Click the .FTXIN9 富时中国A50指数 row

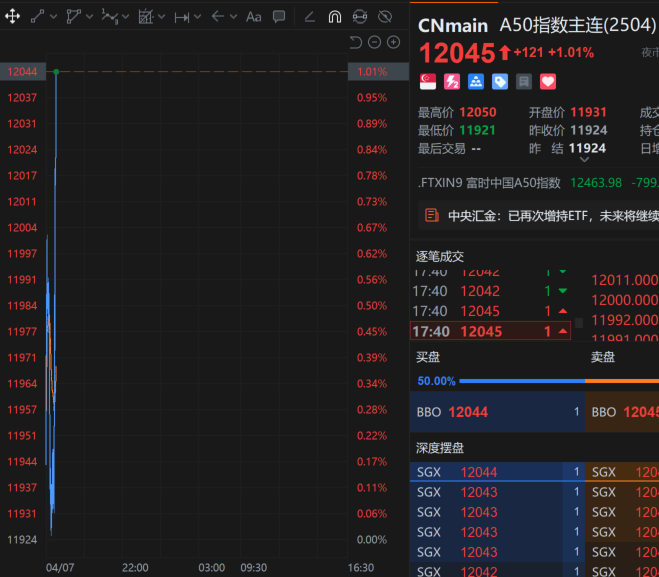pos(538,183)
